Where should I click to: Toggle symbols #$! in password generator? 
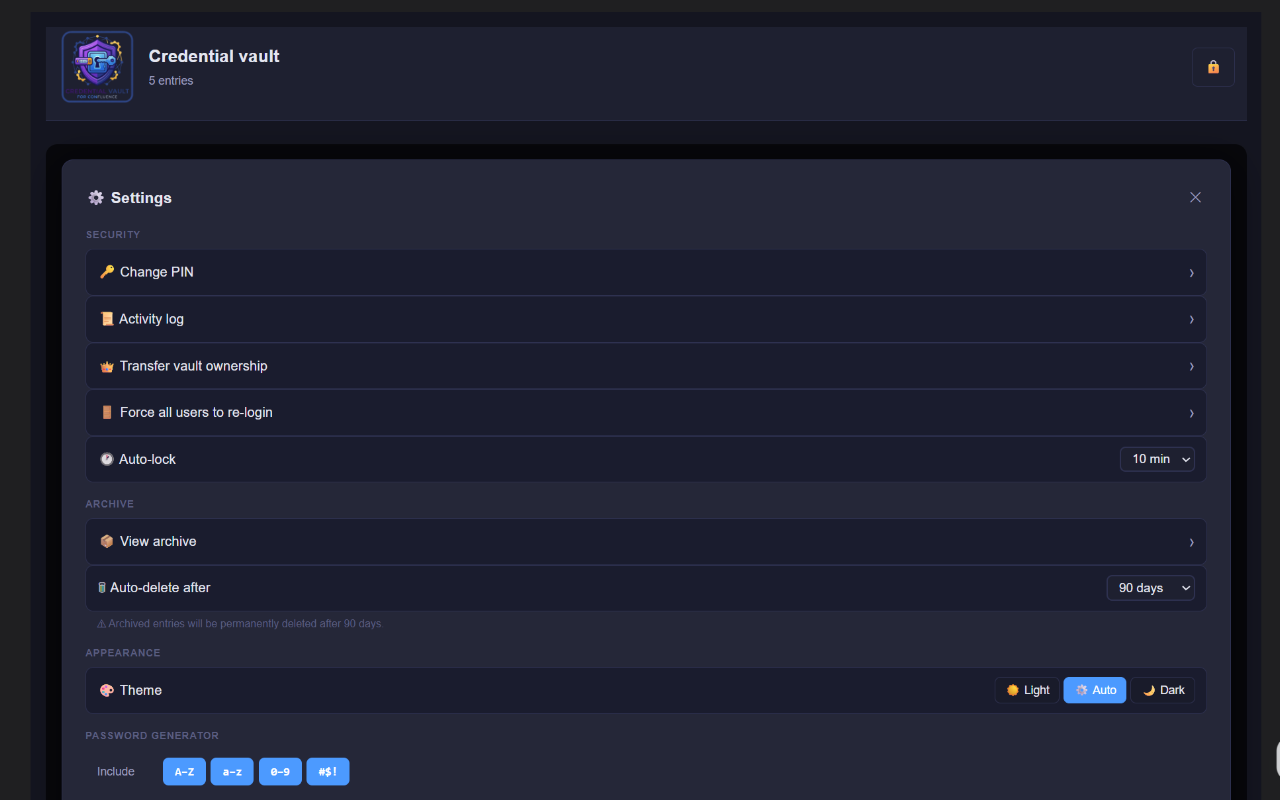coord(328,771)
